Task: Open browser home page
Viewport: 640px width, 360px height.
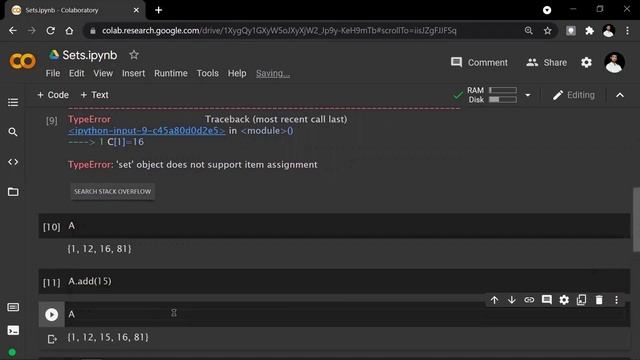Action: [x=69, y=31]
